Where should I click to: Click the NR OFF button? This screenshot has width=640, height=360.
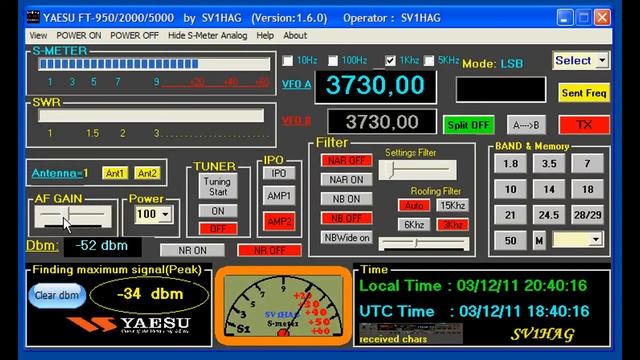point(269,251)
